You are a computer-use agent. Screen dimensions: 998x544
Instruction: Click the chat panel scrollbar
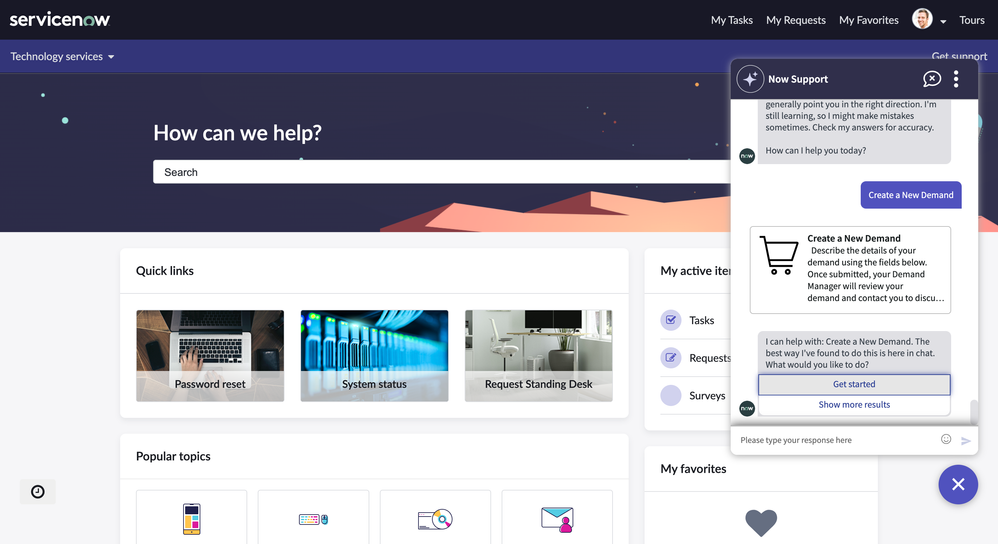pyautogui.click(x=973, y=412)
